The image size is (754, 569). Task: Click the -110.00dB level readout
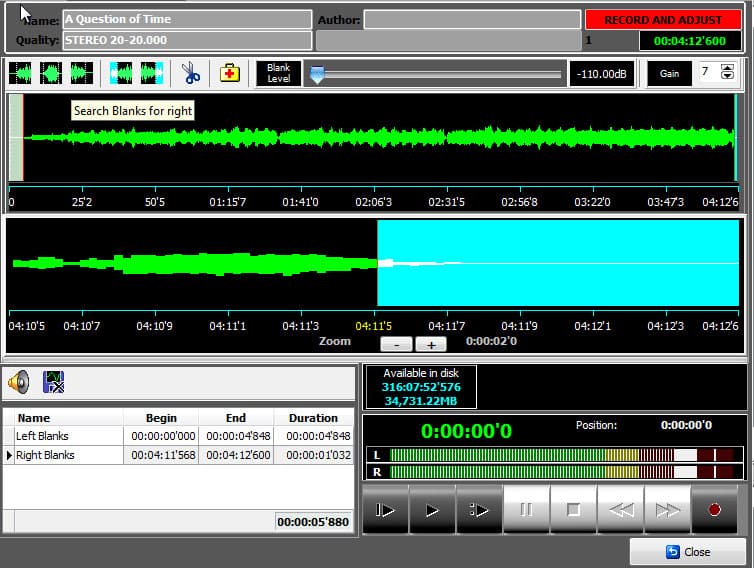(602, 74)
